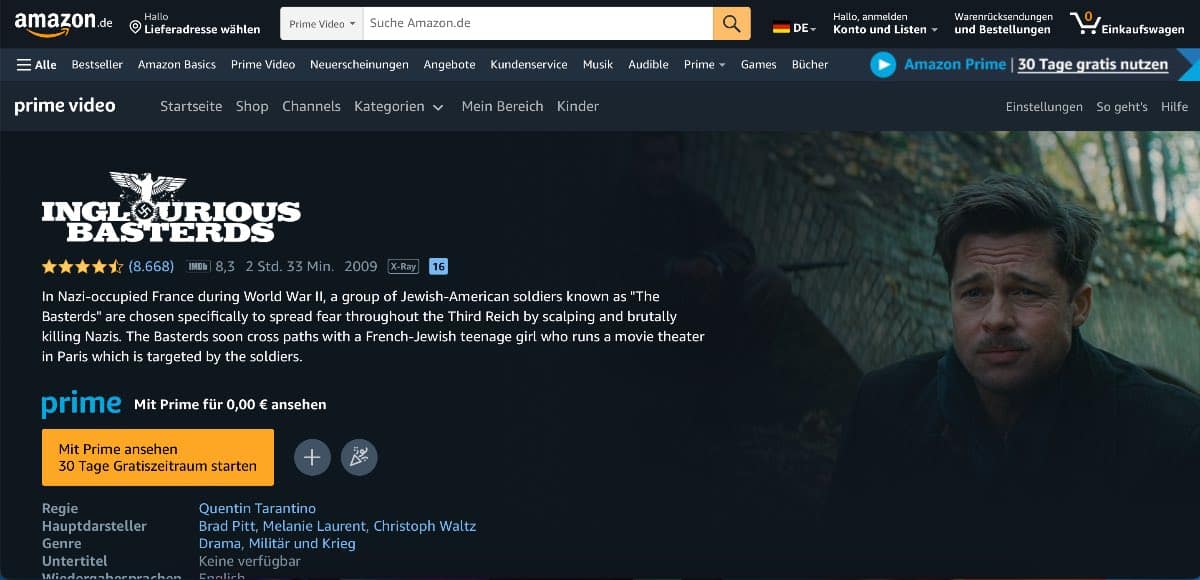The height and width of the screenshot is (580, 1200).
Task: Open Bestseller in the nav bar
Action: [97, 64]
